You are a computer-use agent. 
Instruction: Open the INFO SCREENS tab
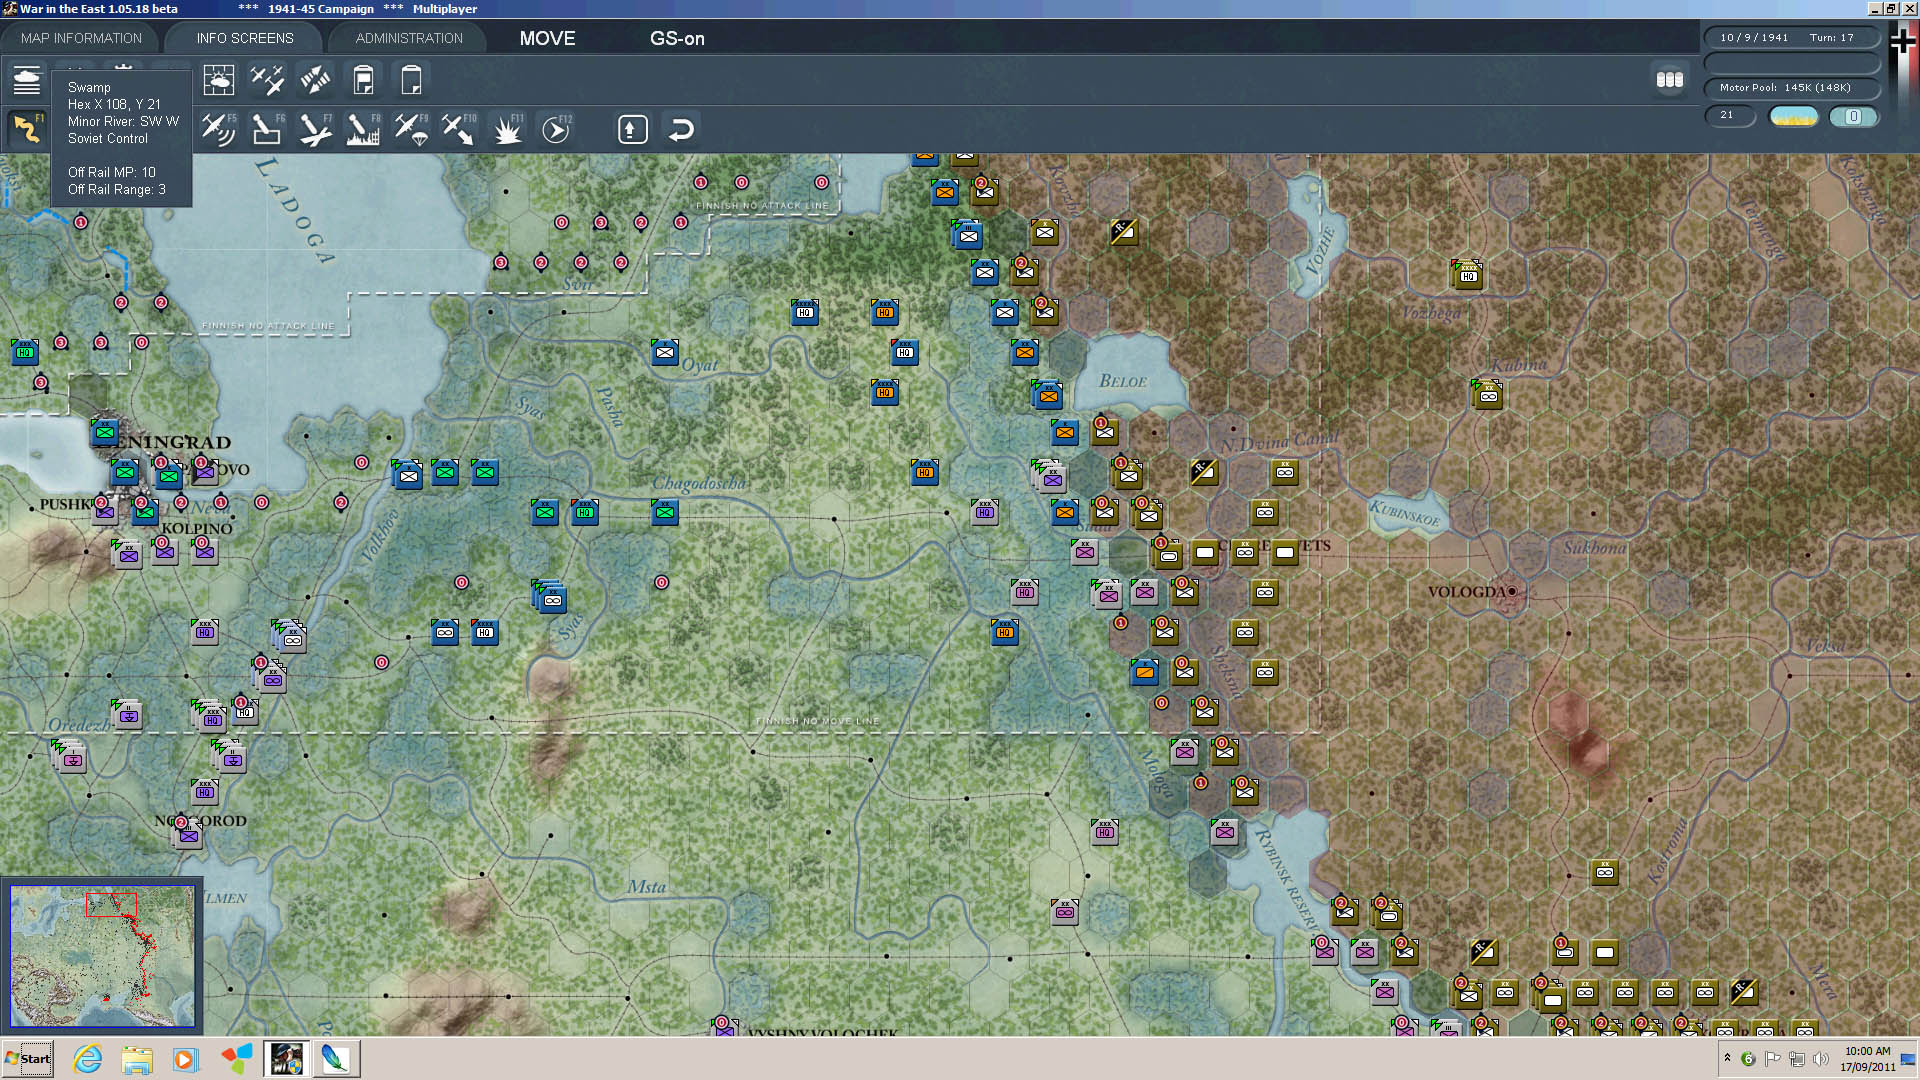(x=245, y=38)
